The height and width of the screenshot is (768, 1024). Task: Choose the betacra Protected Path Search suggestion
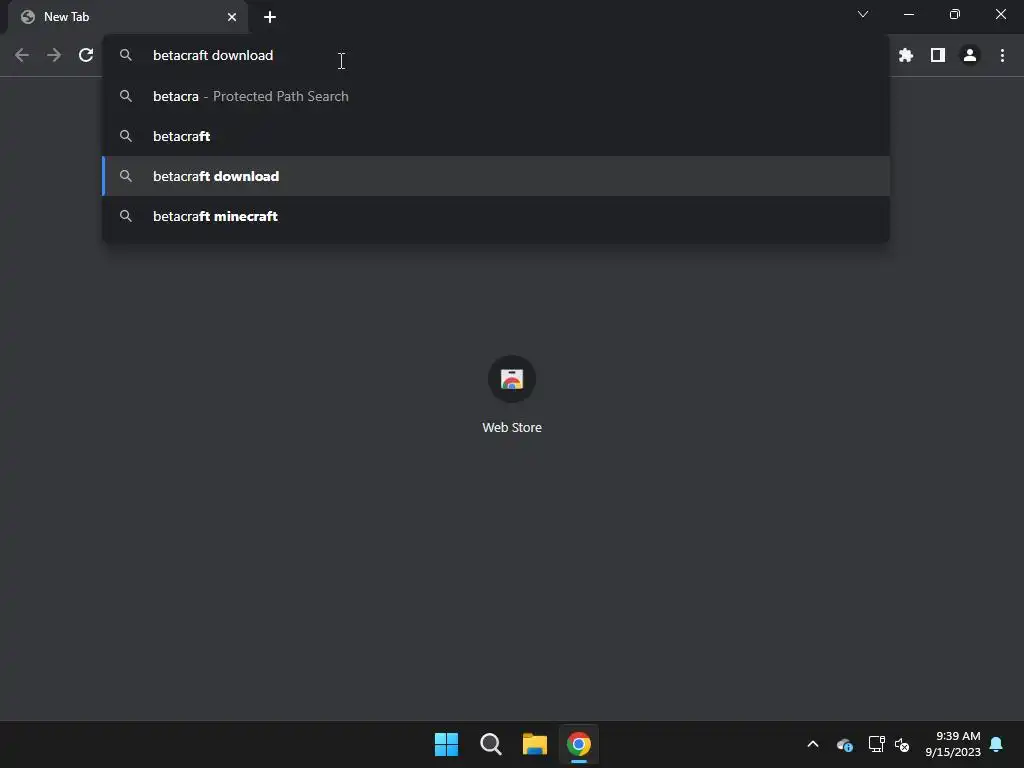click(x=496, y=96)
